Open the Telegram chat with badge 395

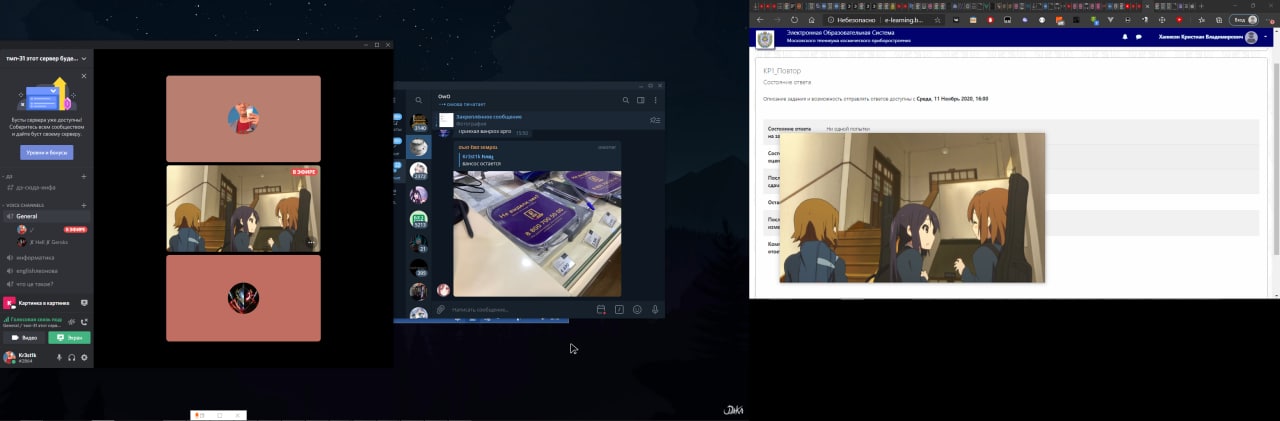point(419,268)
